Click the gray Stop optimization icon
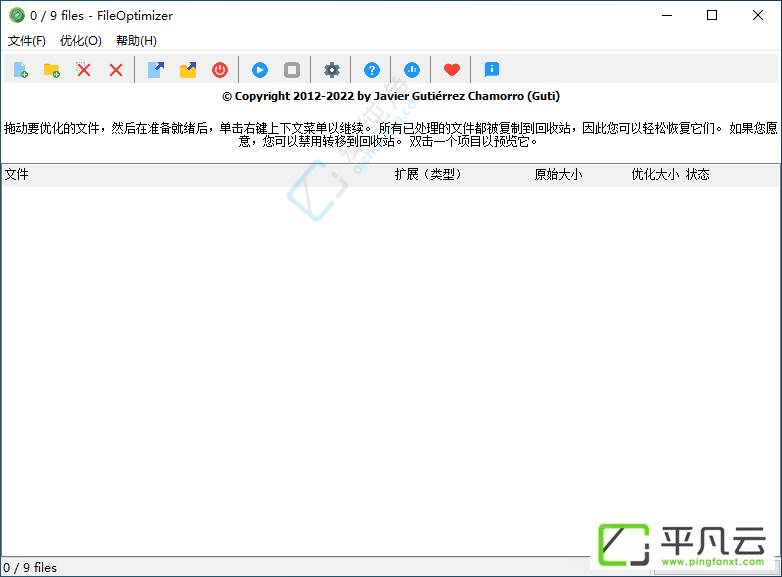The width and height of the screenshot is (782, 577). (292, 70)
